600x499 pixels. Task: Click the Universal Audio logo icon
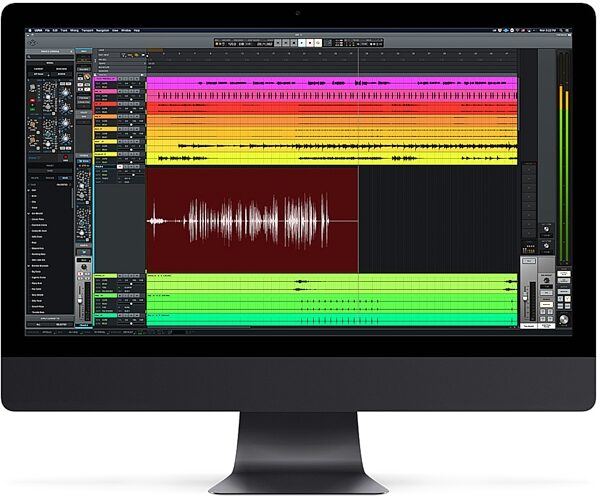click(34, 42)
